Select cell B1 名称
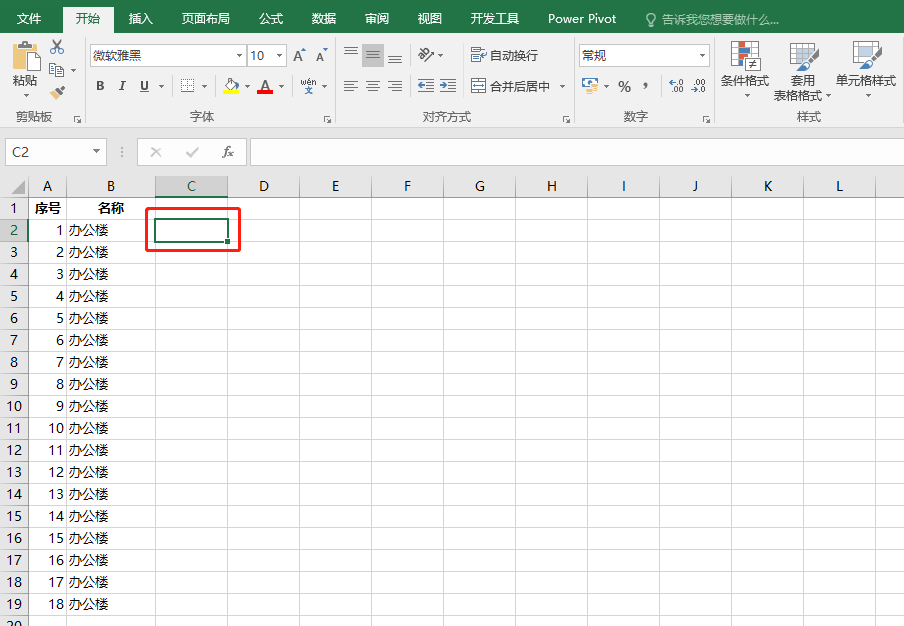Image resolution: width=904 pixels, height=626 pixels. pos(111,208)
